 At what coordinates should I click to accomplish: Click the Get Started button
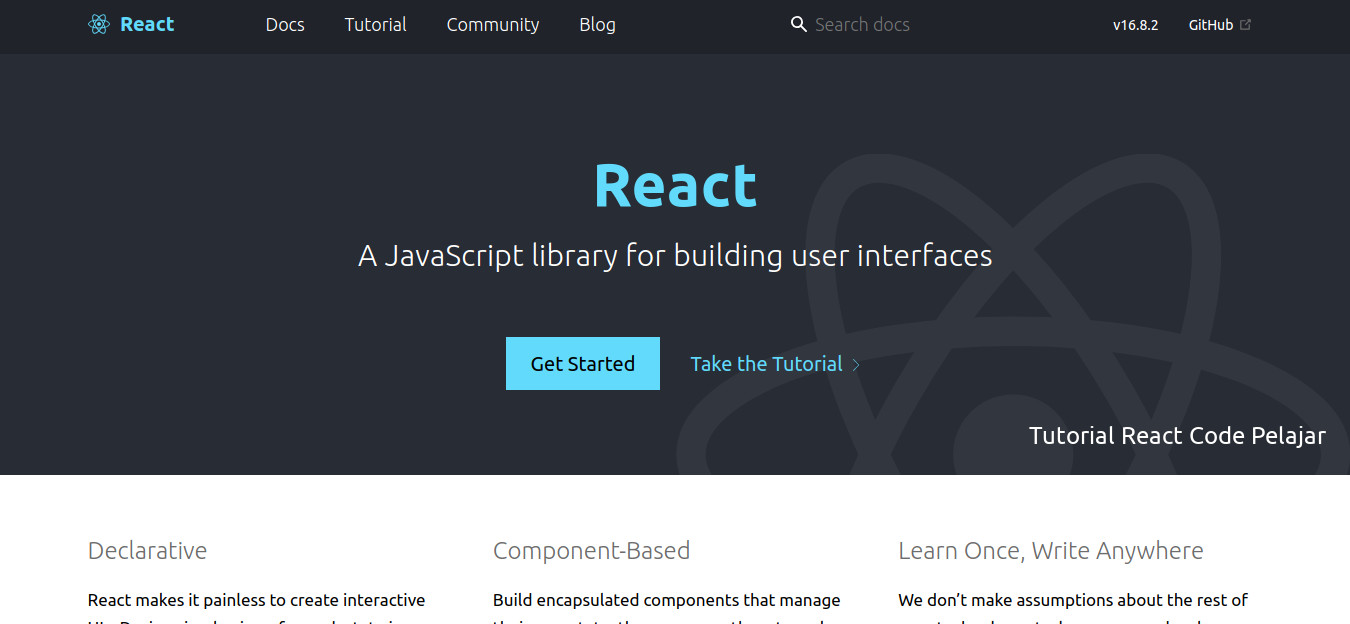(583, 363)
